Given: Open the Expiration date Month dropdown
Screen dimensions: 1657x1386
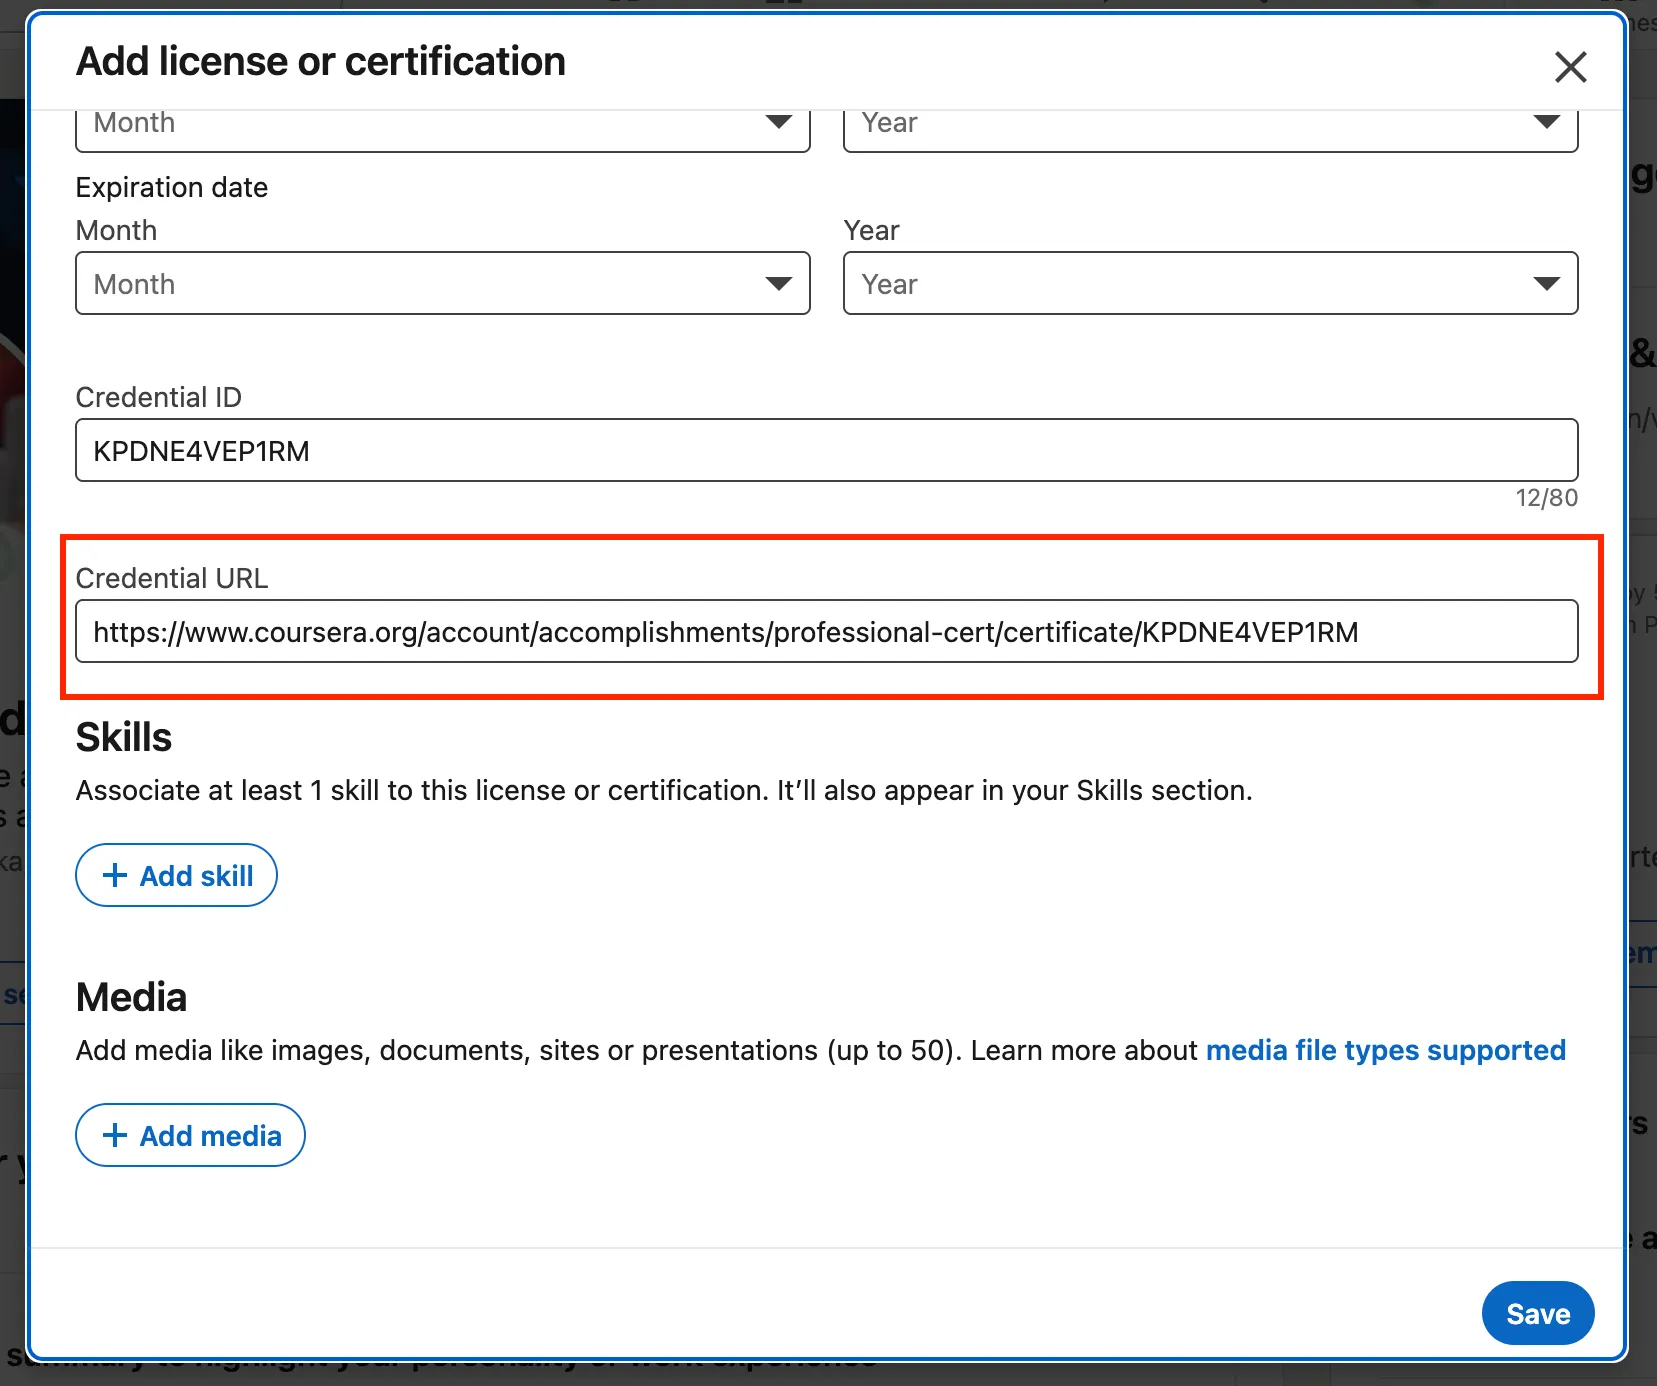Looking at the screenshot, I should click(443, 283).
